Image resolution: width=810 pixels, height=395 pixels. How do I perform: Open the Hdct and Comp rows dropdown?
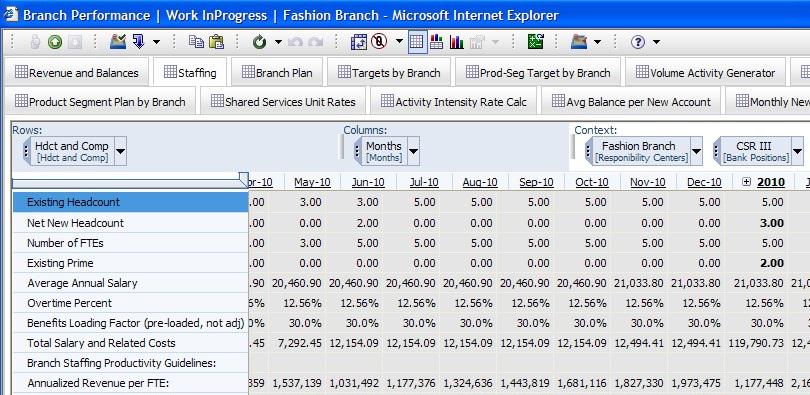click(120, 151)
